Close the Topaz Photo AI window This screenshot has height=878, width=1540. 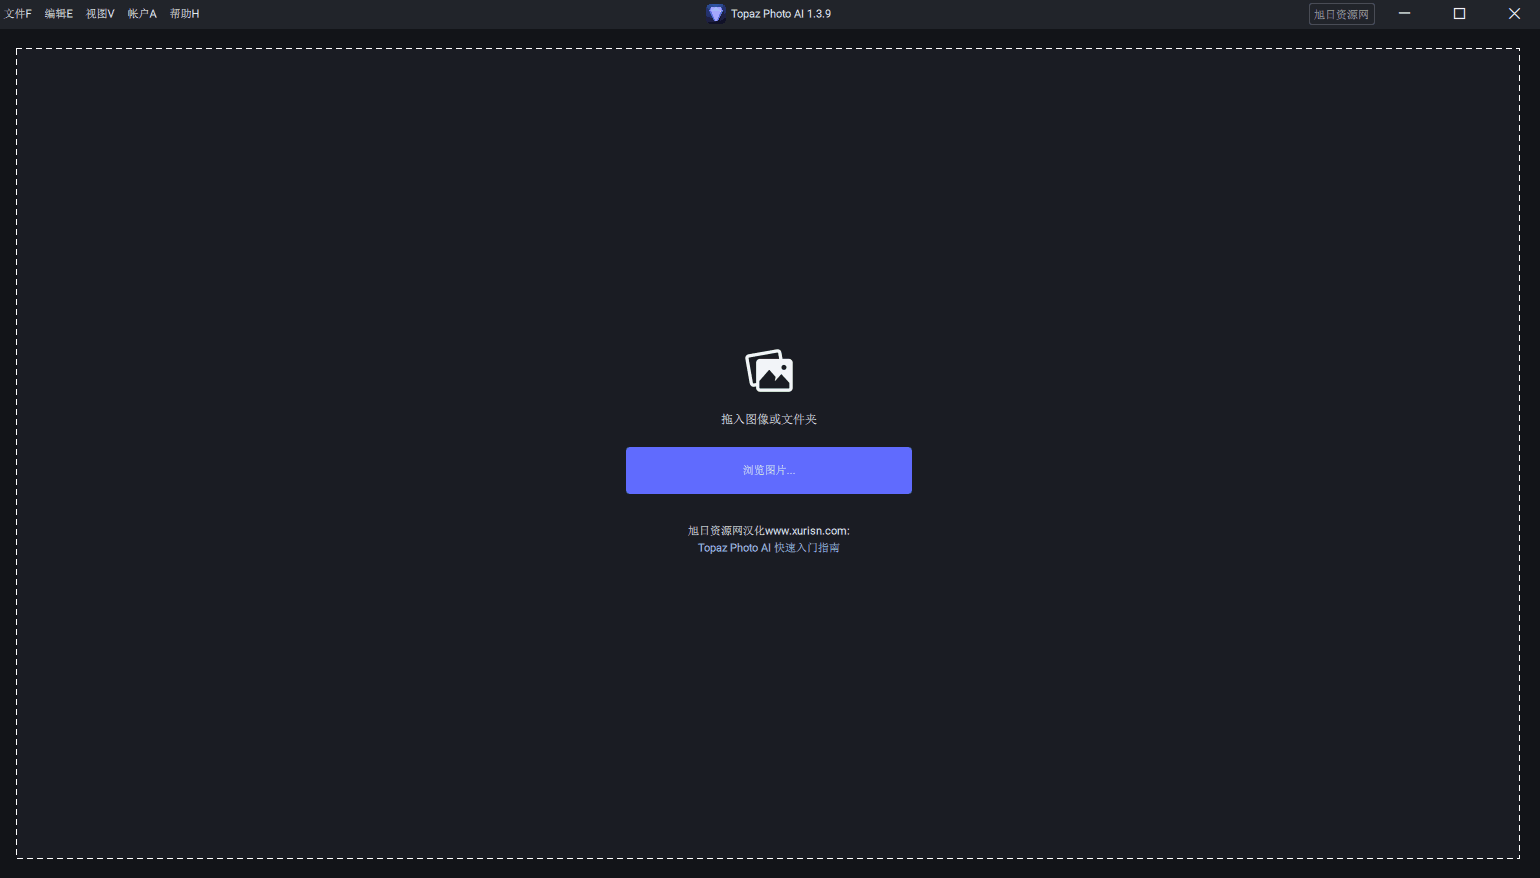[1514, 14]
